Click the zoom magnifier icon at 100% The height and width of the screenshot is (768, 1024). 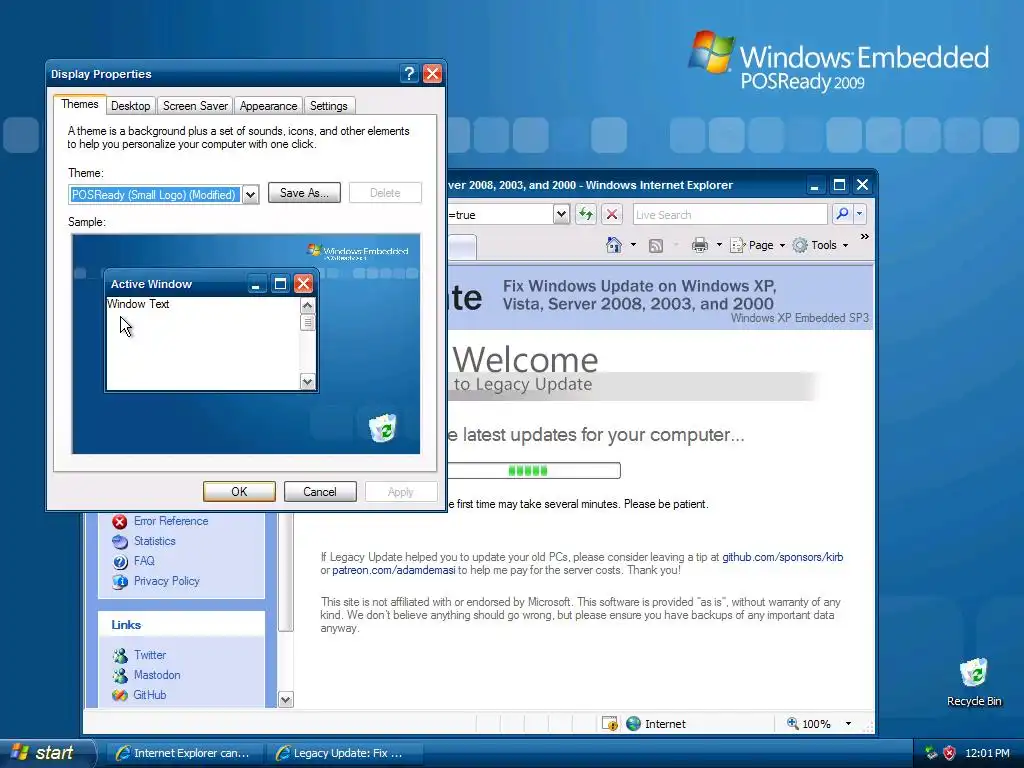pyautogui.click(x=792, y=723)
